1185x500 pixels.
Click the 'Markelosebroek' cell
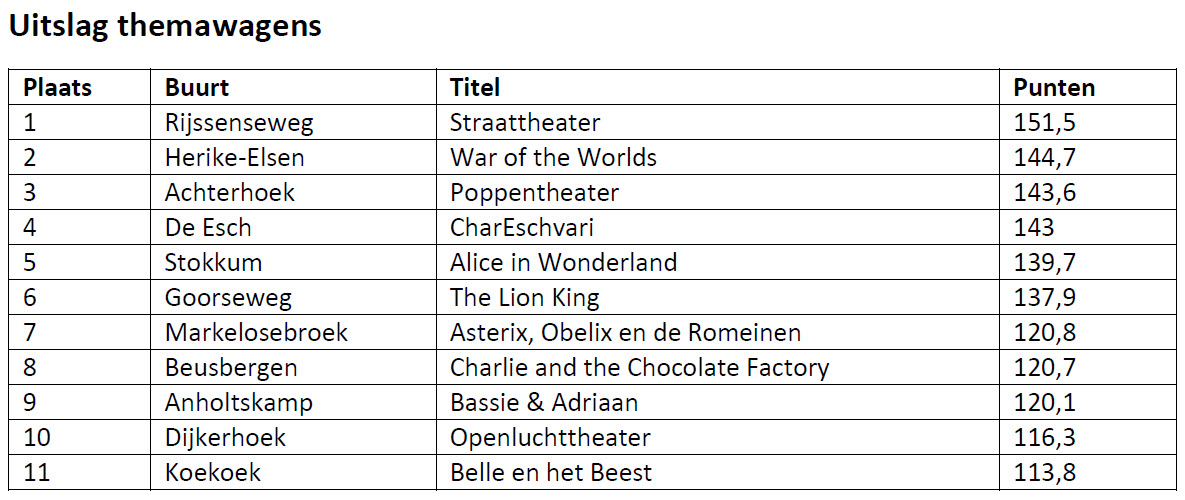[256, 333]
